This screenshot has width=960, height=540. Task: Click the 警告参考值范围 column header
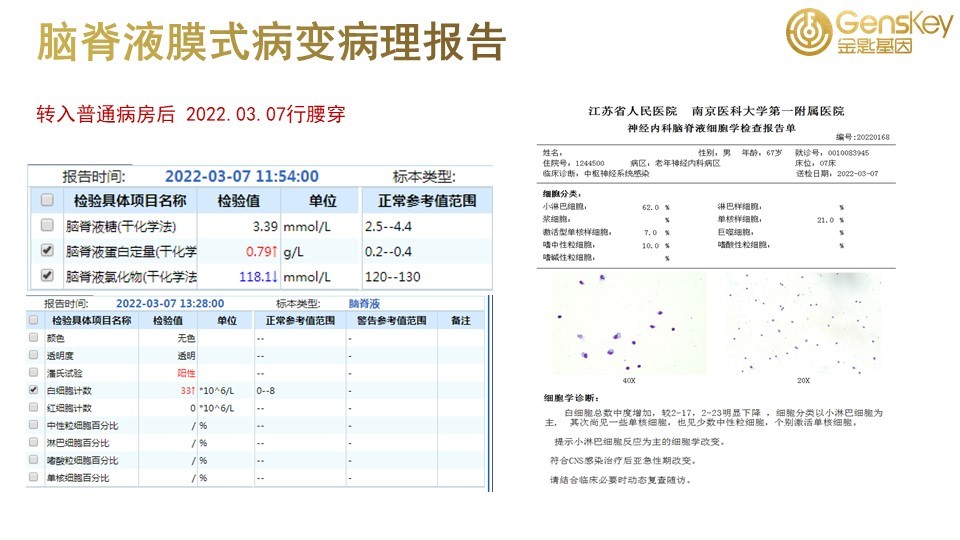(391, 320)
